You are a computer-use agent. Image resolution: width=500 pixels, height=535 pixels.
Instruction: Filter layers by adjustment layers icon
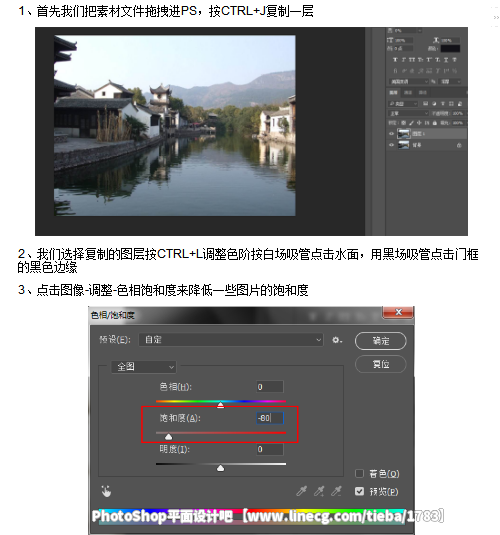pos(434,104)
